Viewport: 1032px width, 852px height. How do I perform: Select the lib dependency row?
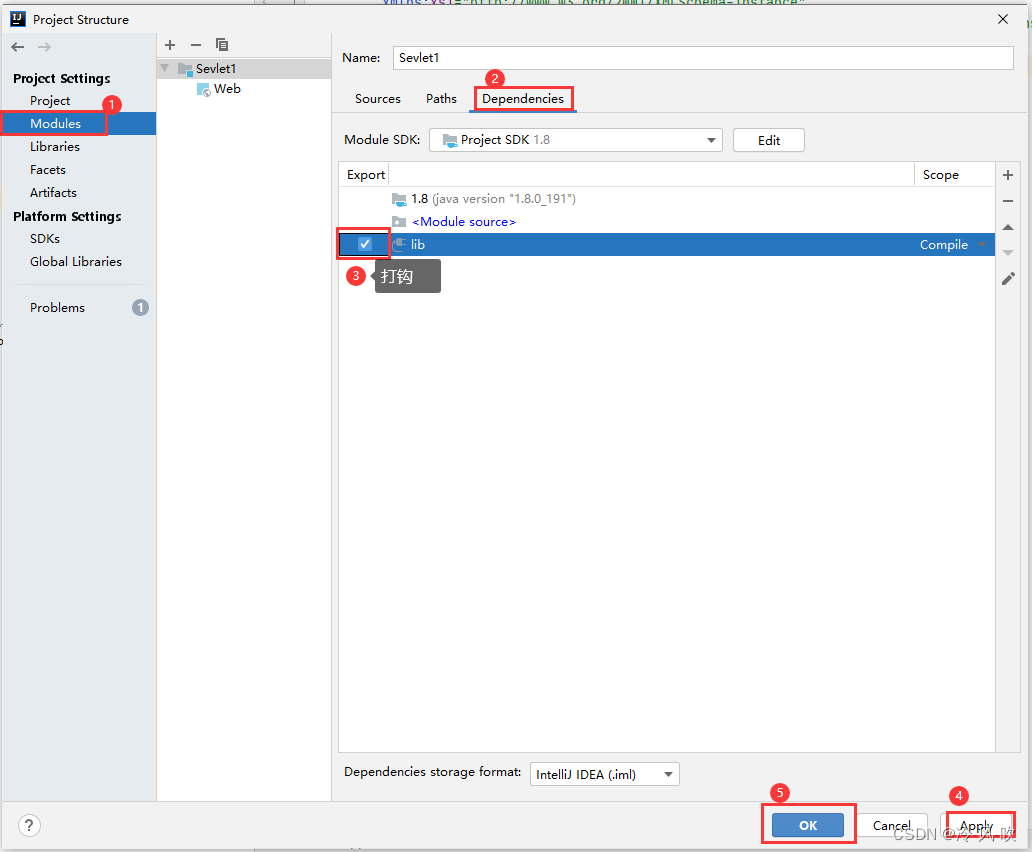click(667, 245)
